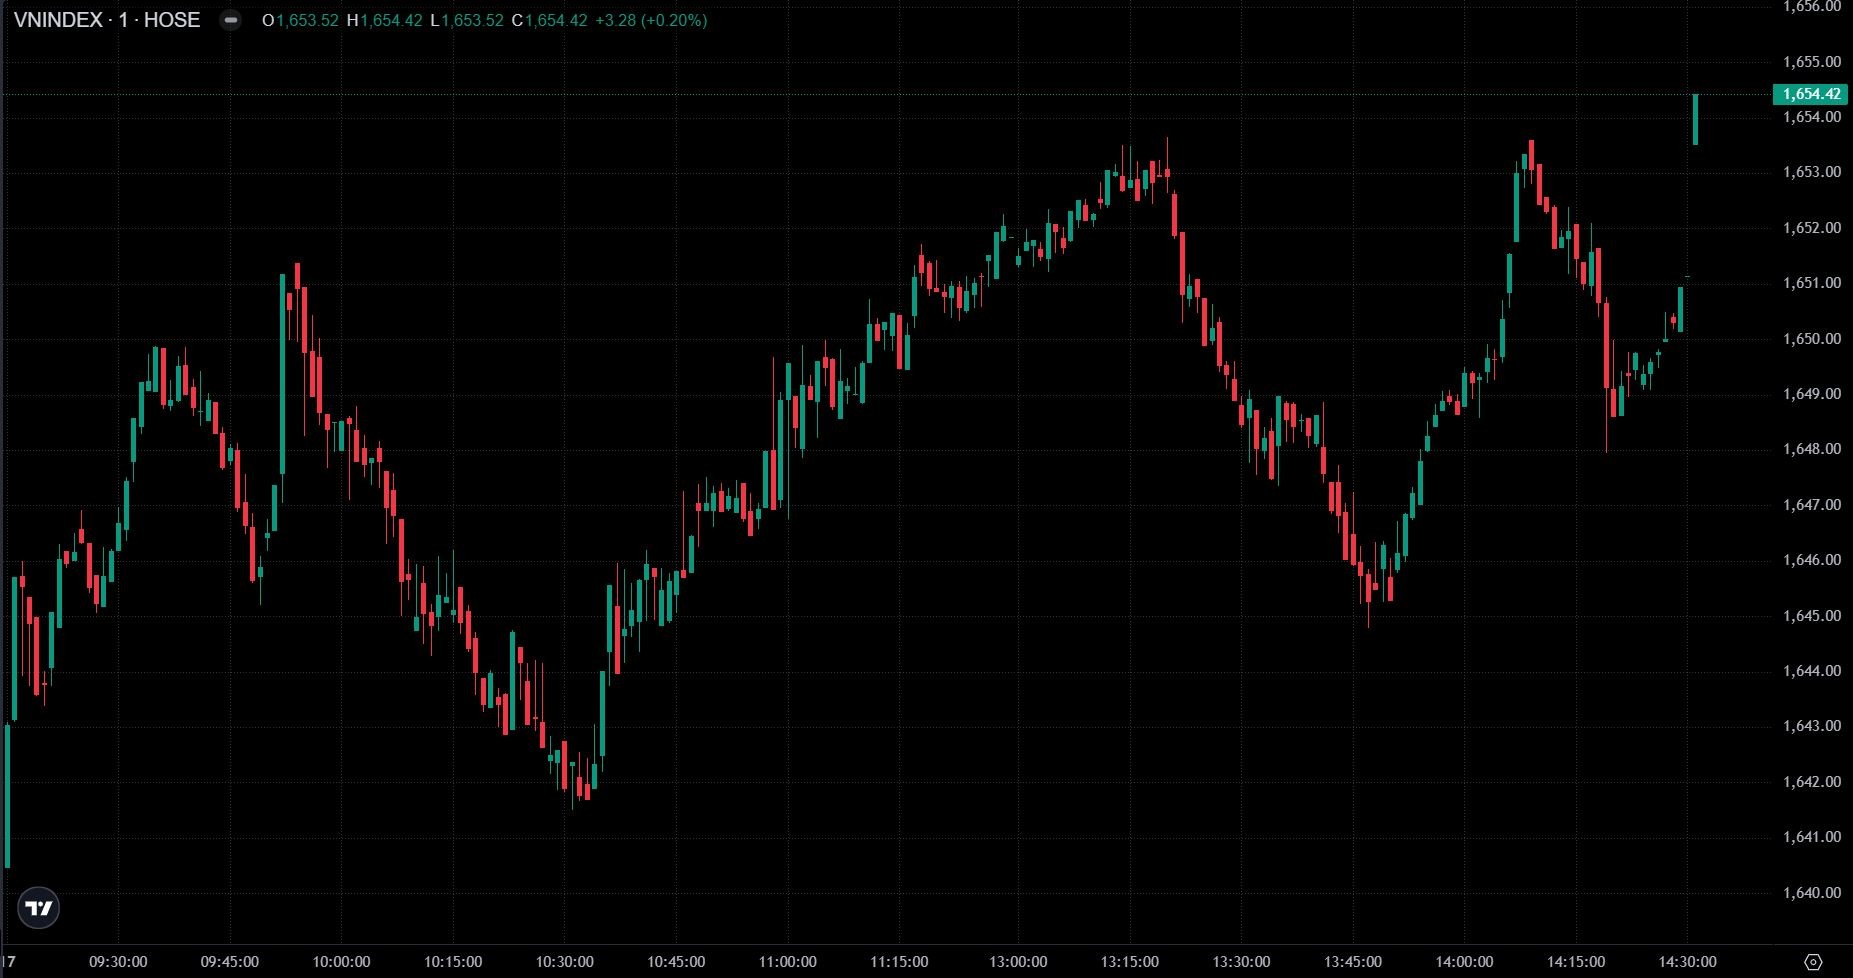Click the +3.28 (+0.20%) change text

tap(651, 20)
